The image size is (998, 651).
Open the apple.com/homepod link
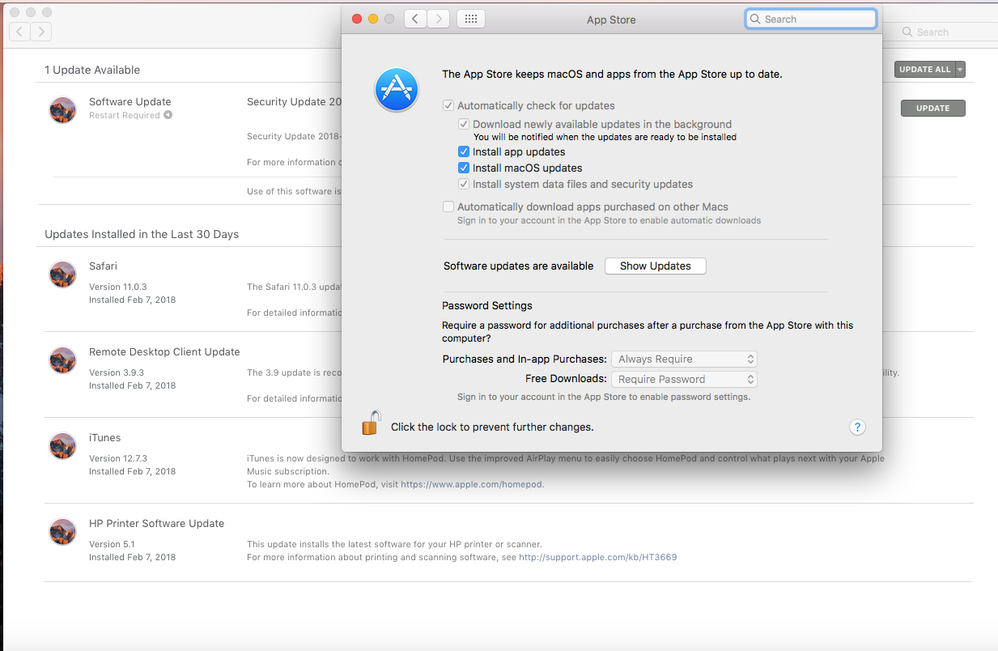(472, 484)
